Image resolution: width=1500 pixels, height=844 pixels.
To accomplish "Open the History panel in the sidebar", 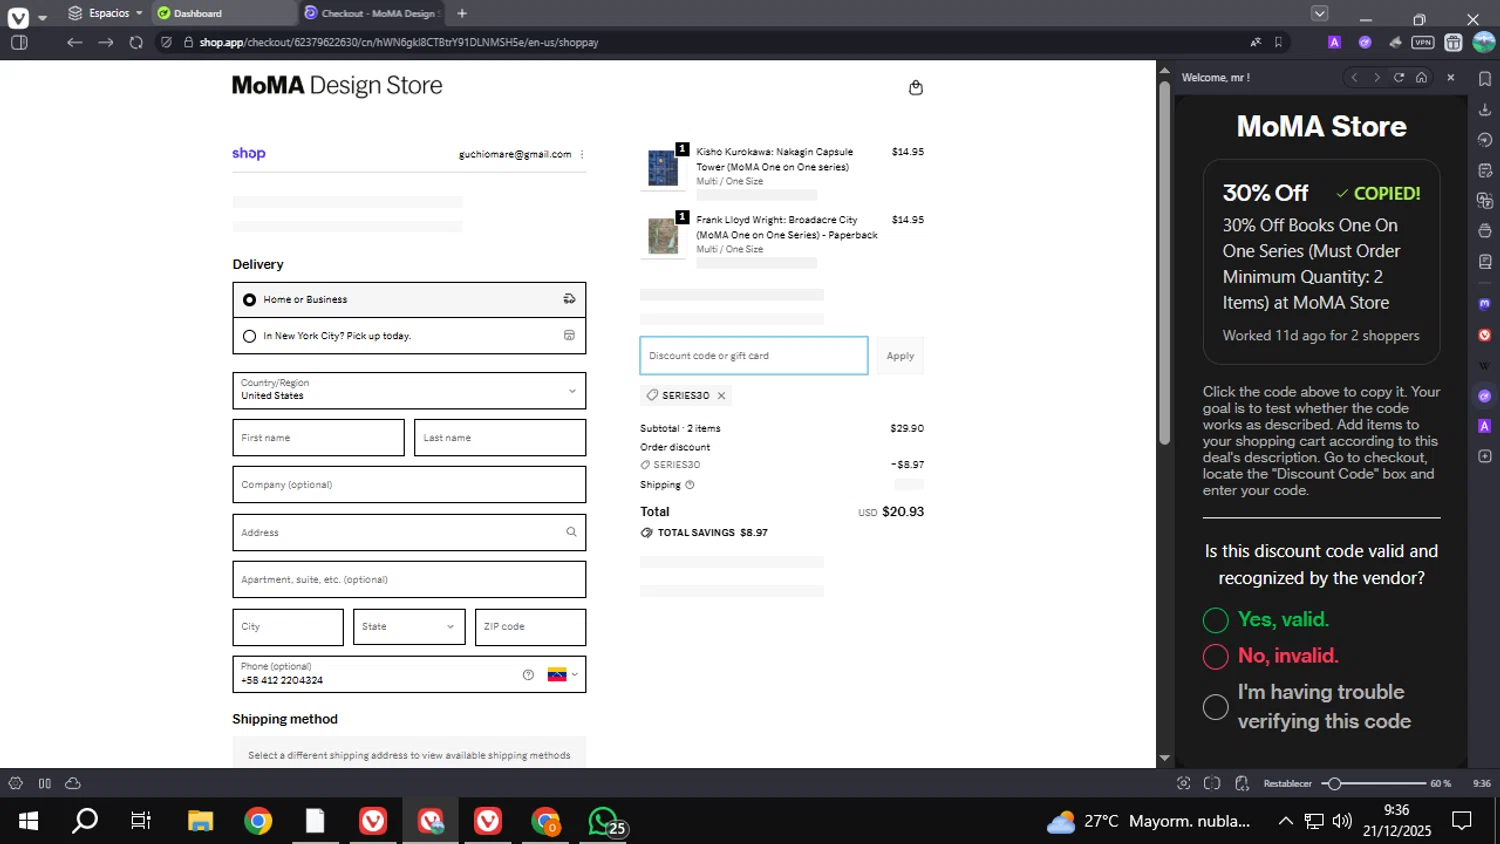I will [x=1485, y=140].
